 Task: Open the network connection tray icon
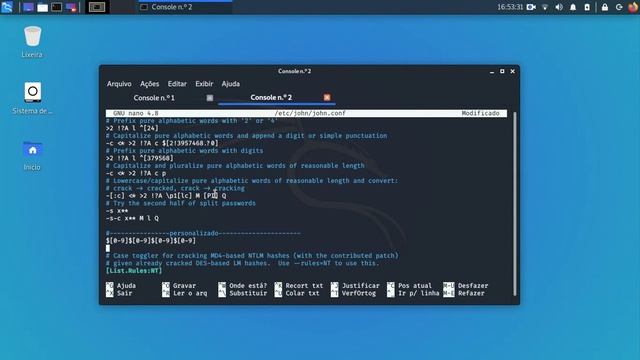tap(545, 7)
